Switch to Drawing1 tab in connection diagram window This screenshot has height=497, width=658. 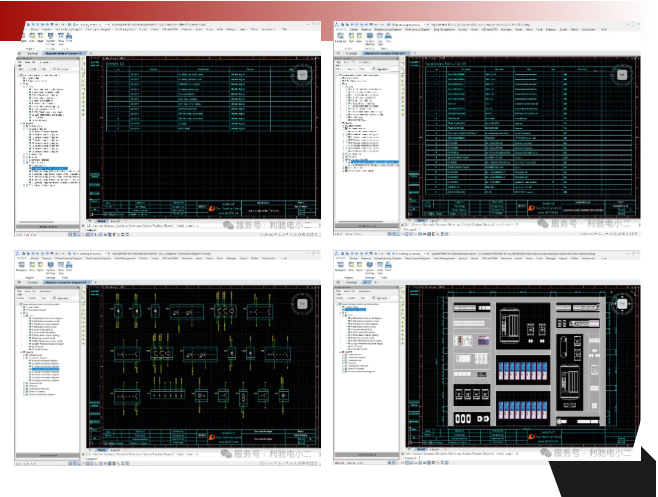point(32,282)
